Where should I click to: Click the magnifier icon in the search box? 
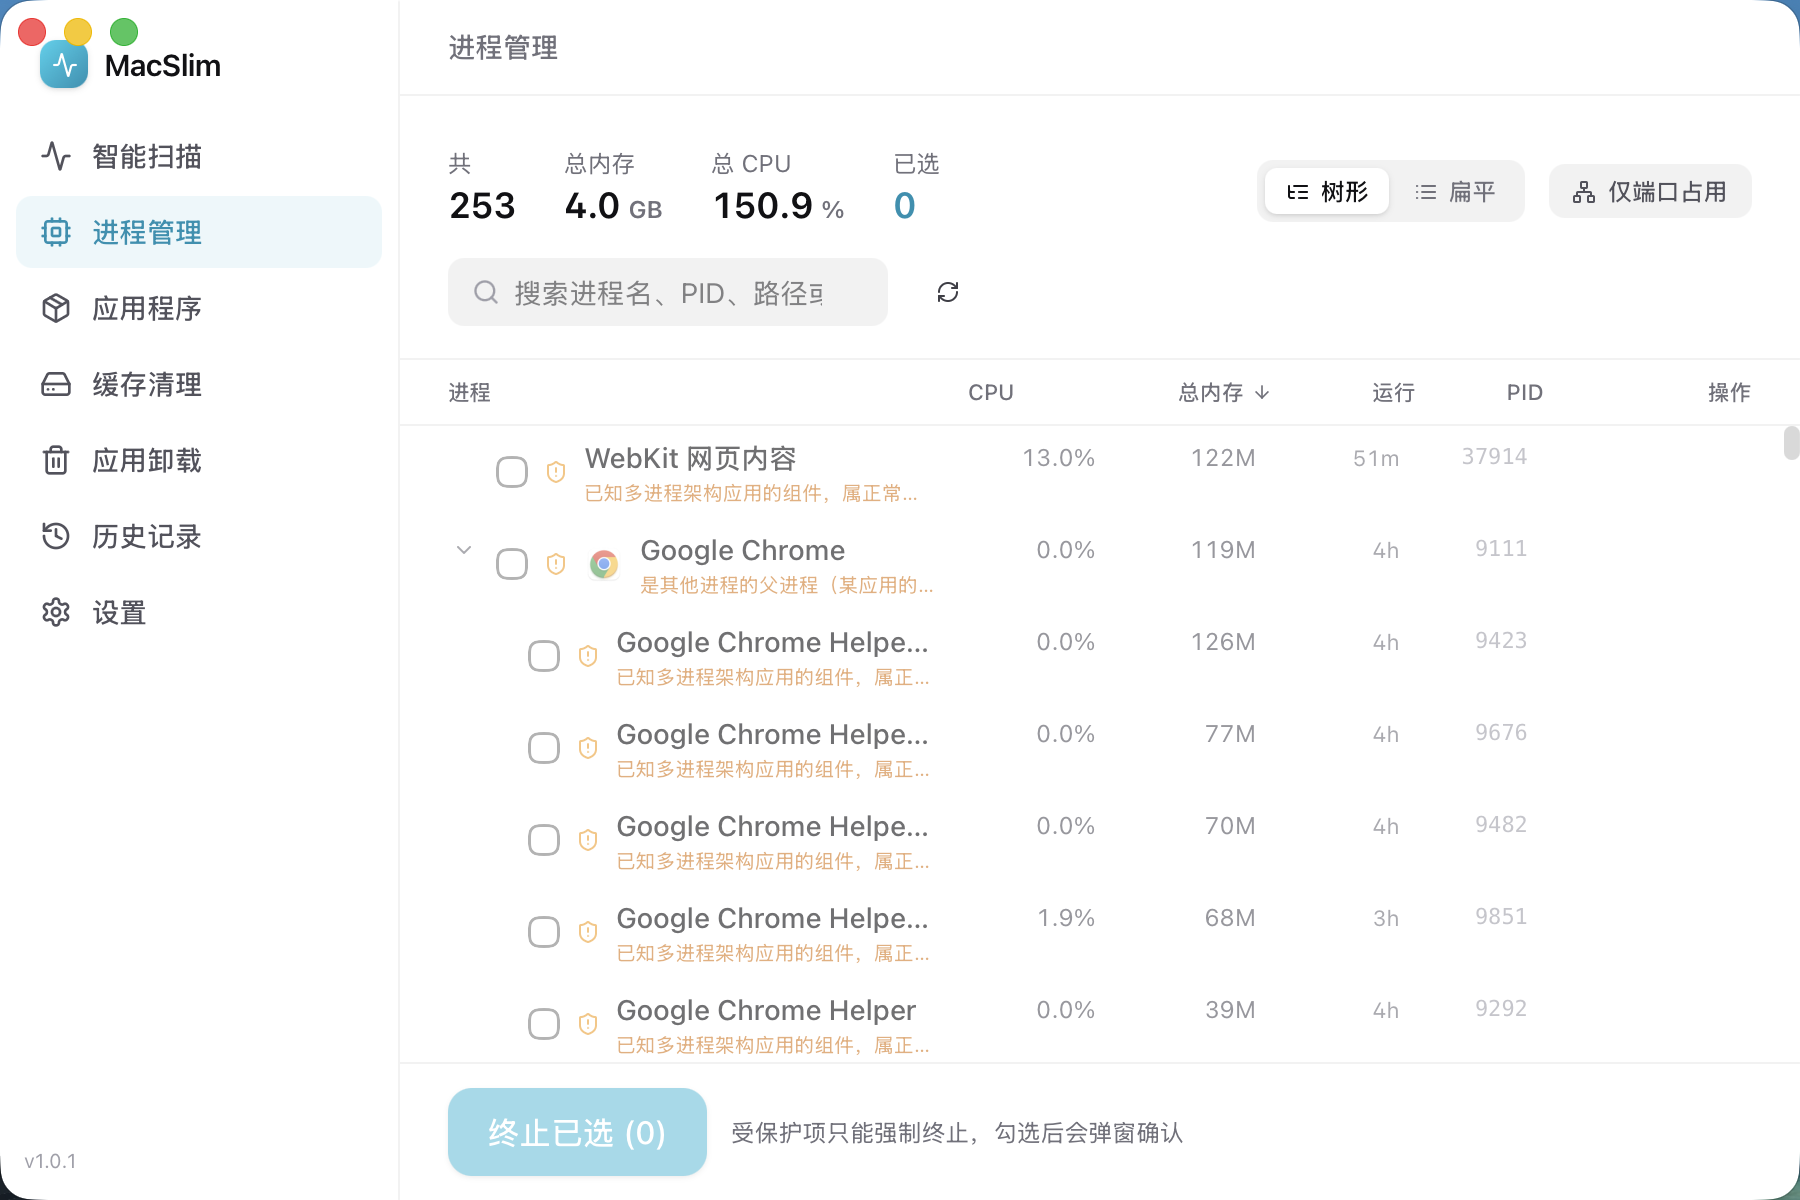tap(486, 292)
